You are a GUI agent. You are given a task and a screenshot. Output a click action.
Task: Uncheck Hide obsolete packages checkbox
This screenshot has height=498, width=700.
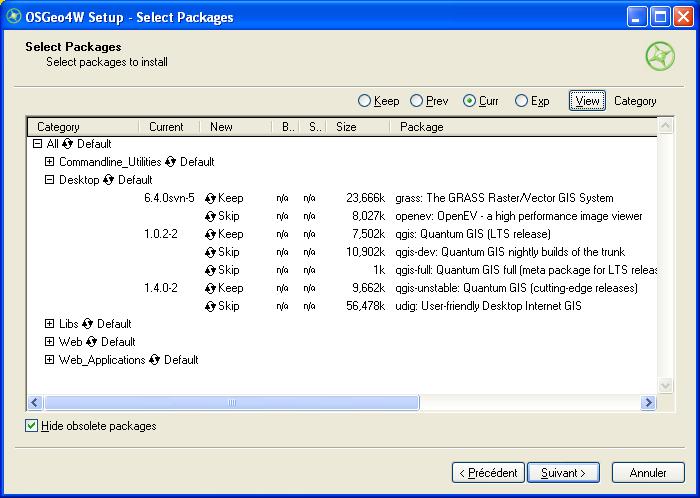pos(33,426)
